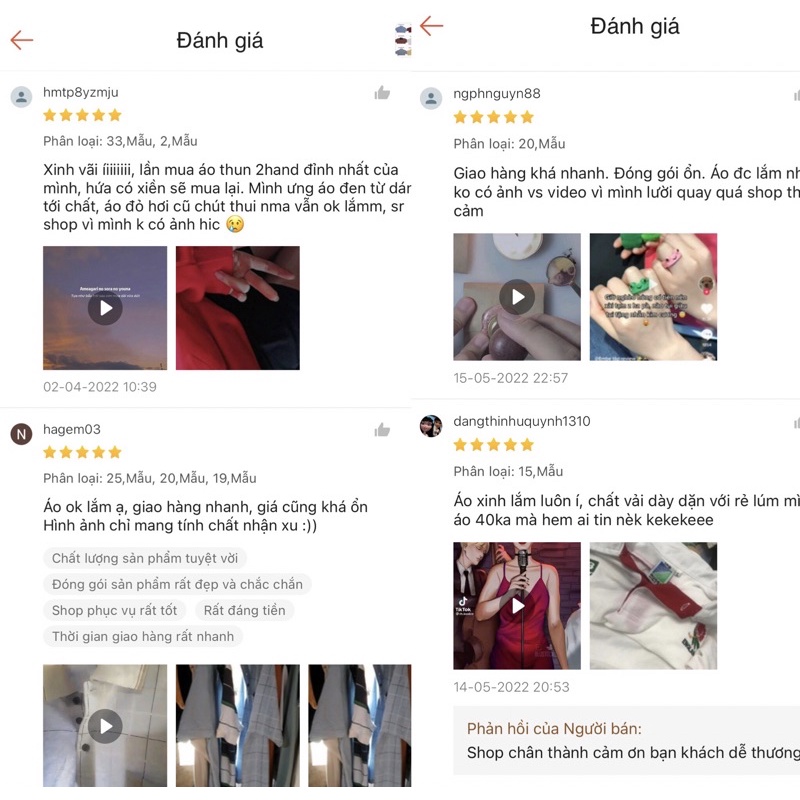Open the frog rings hand photo
Screen dimensions: 800x800
(653, 297)
